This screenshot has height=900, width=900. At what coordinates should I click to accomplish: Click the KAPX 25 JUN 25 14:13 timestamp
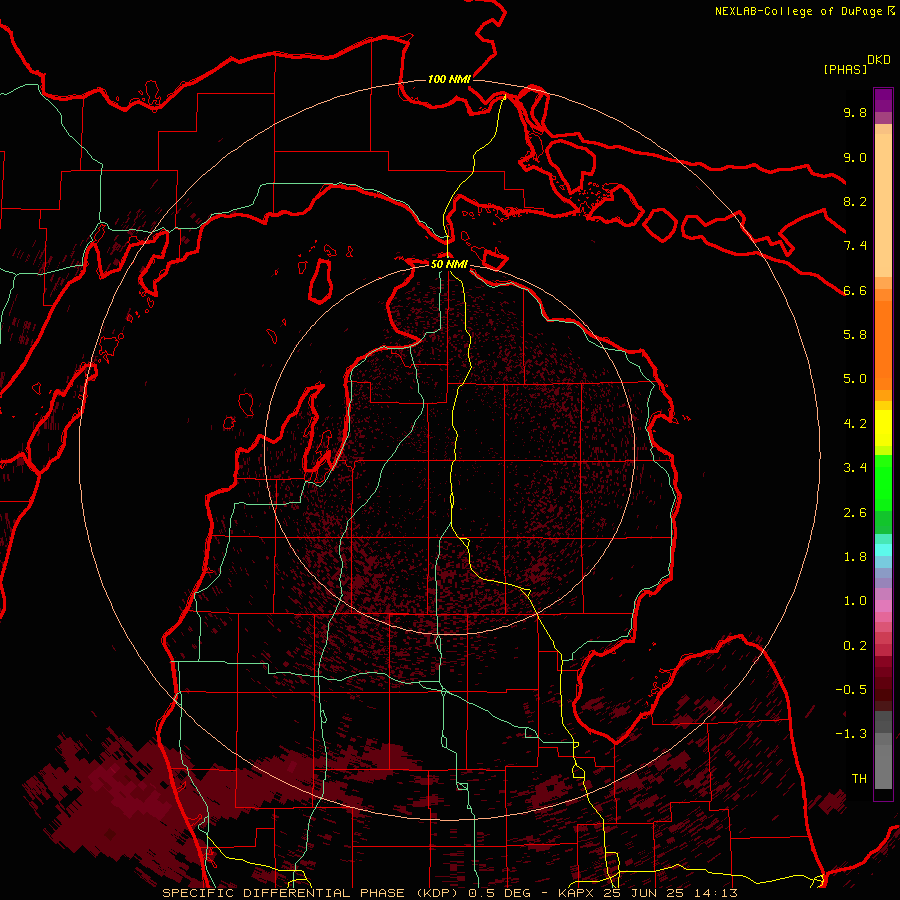(647, 893)
